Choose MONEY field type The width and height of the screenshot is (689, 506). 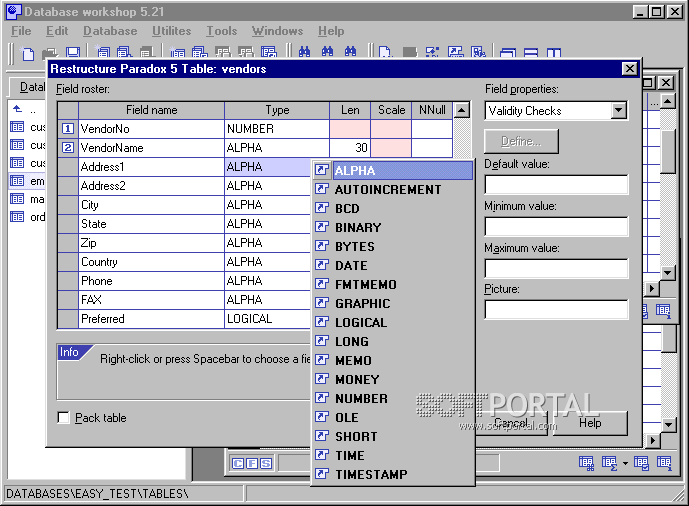(393, 380)
